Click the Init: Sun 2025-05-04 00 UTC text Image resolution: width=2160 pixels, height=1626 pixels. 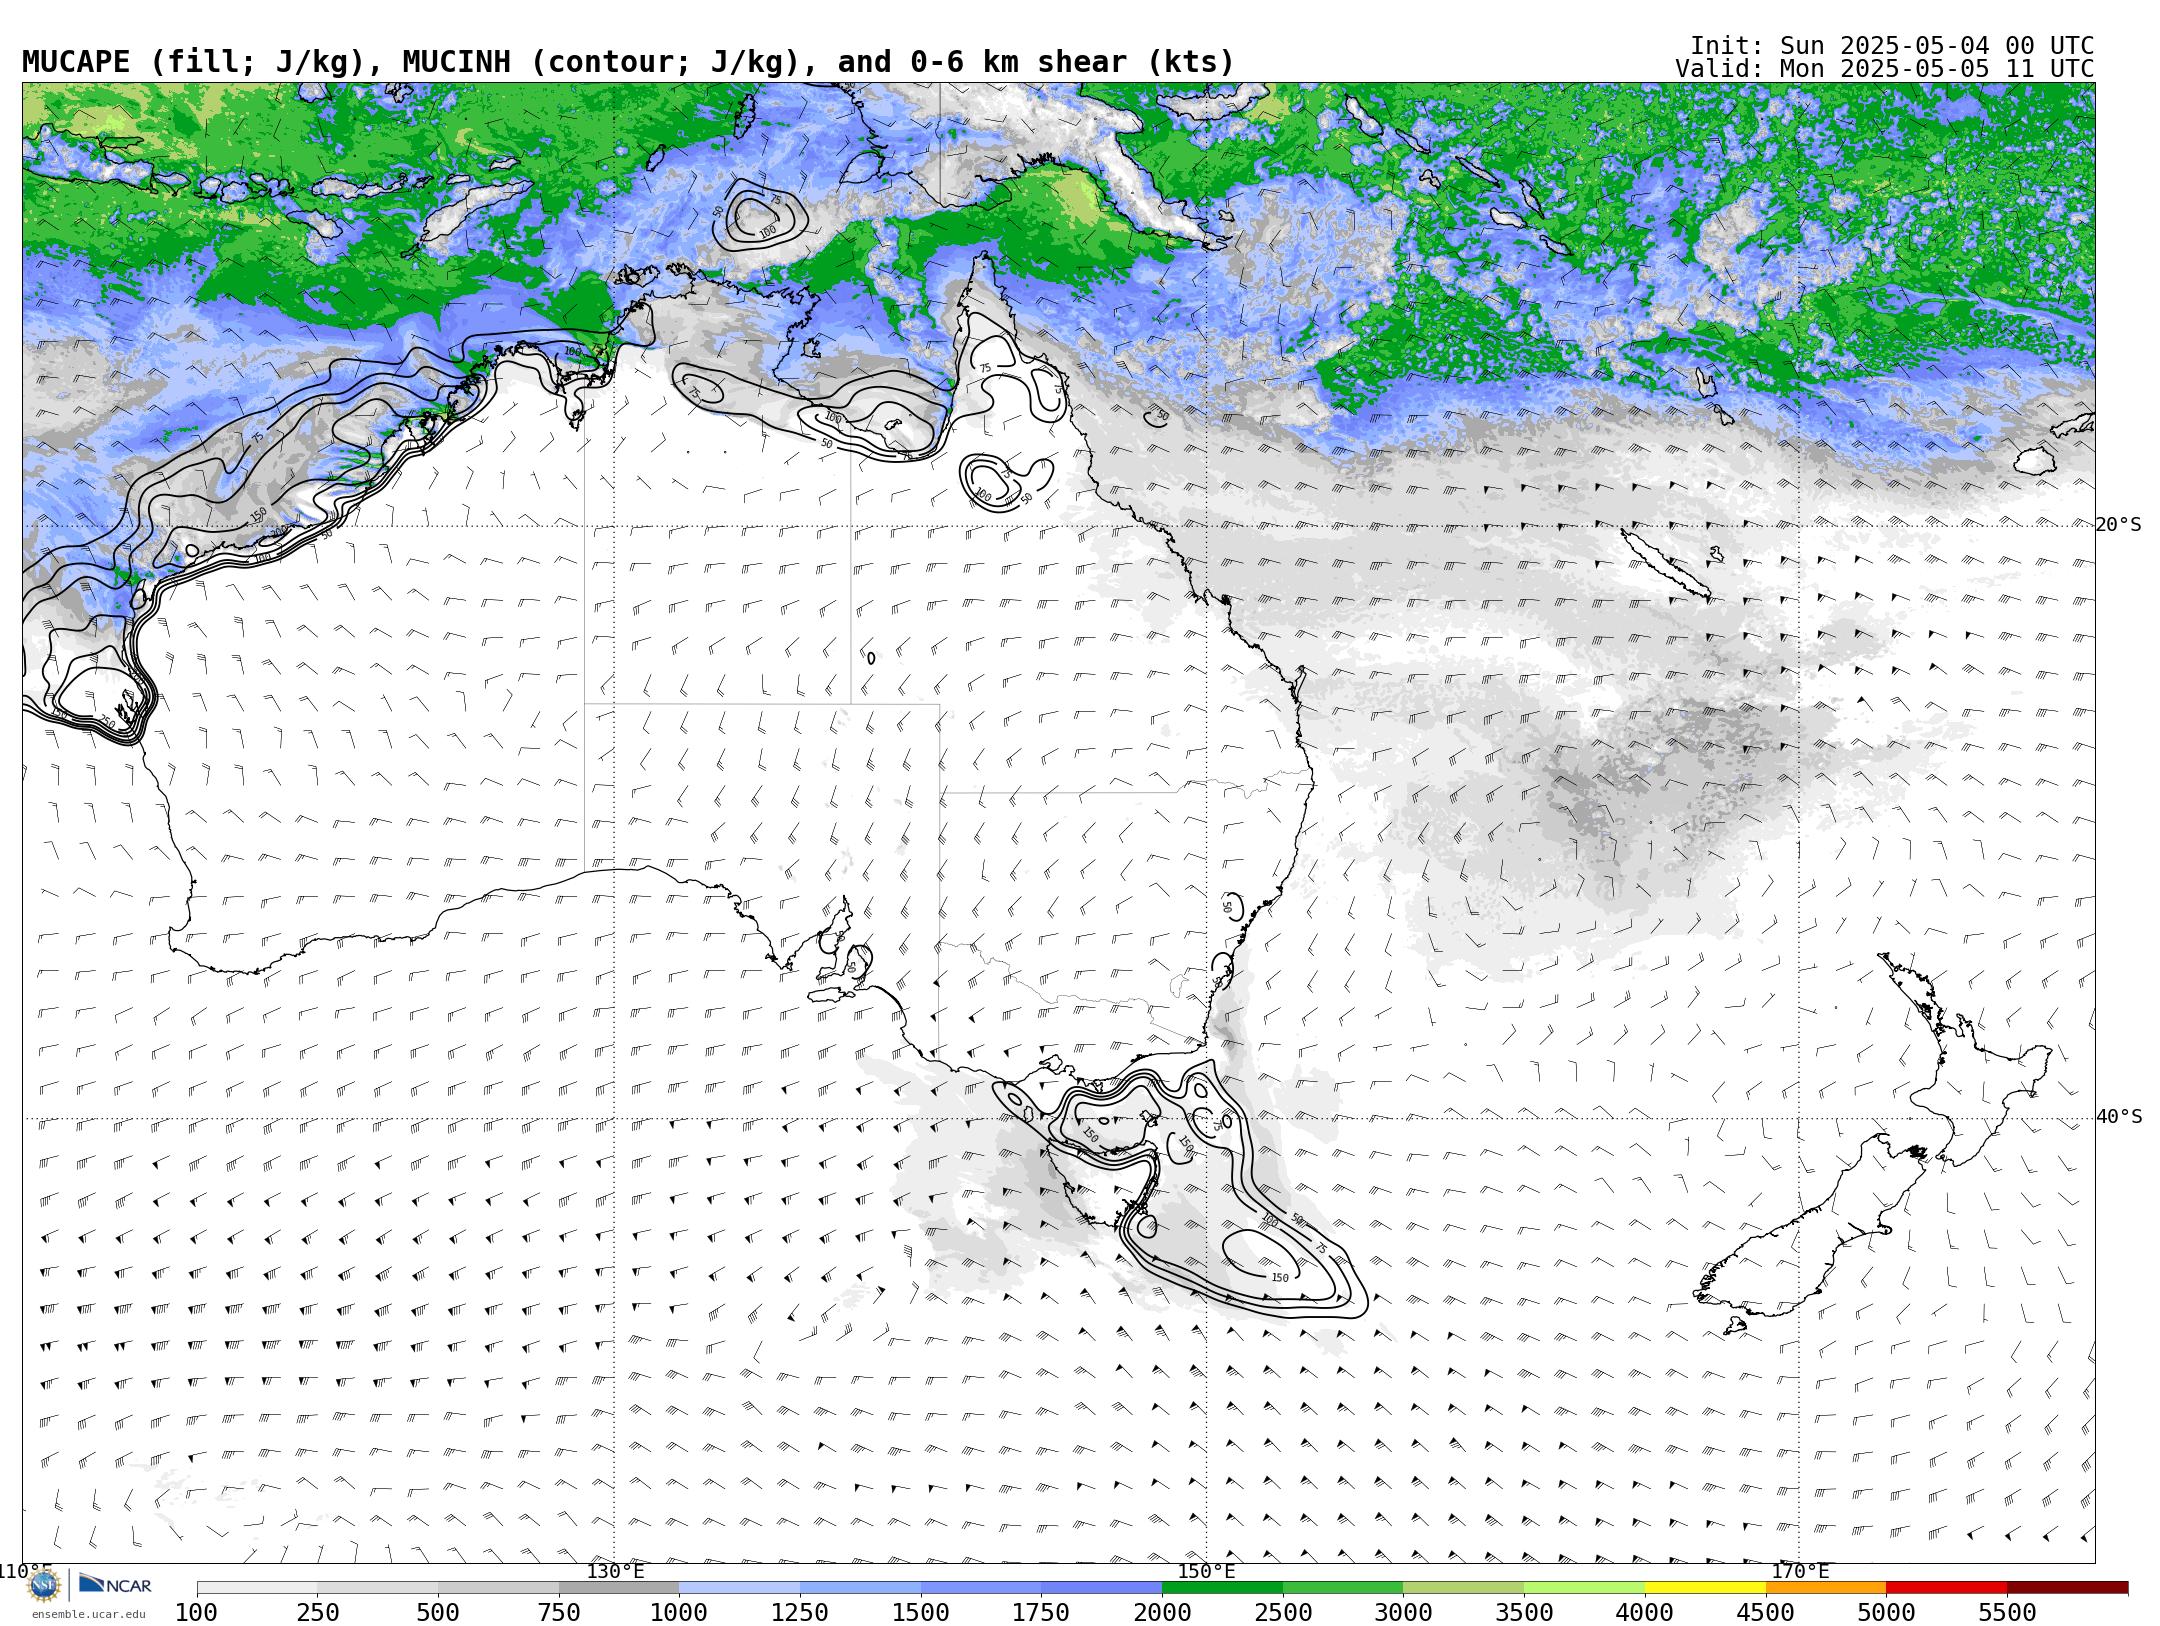(x=1892, y=46)
